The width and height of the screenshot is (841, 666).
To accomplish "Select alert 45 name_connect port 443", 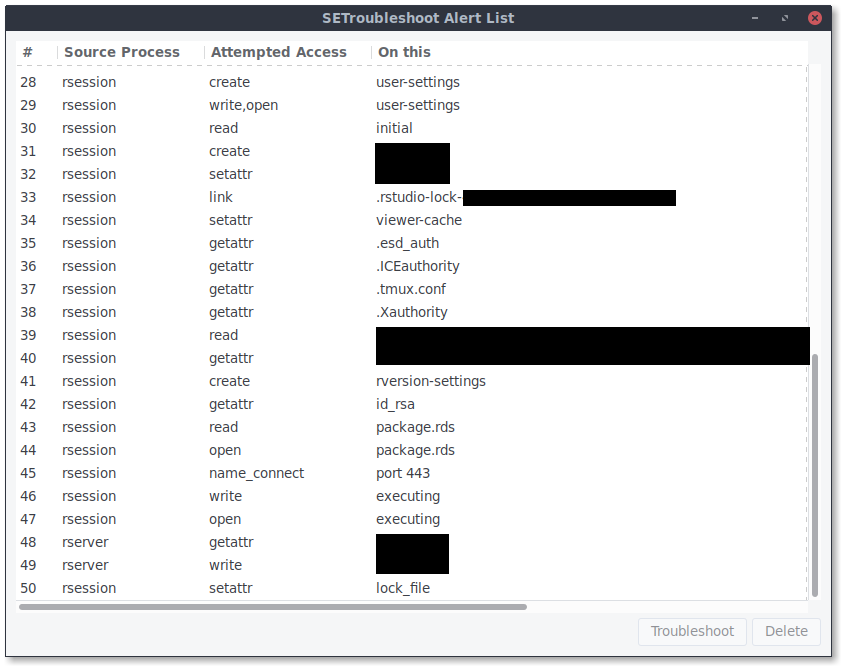I will pos(411,473).
